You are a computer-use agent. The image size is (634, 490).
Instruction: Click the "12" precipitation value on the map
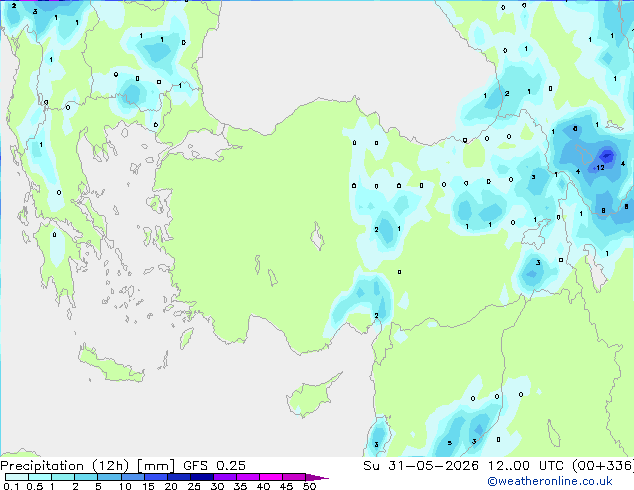point(600,167)
